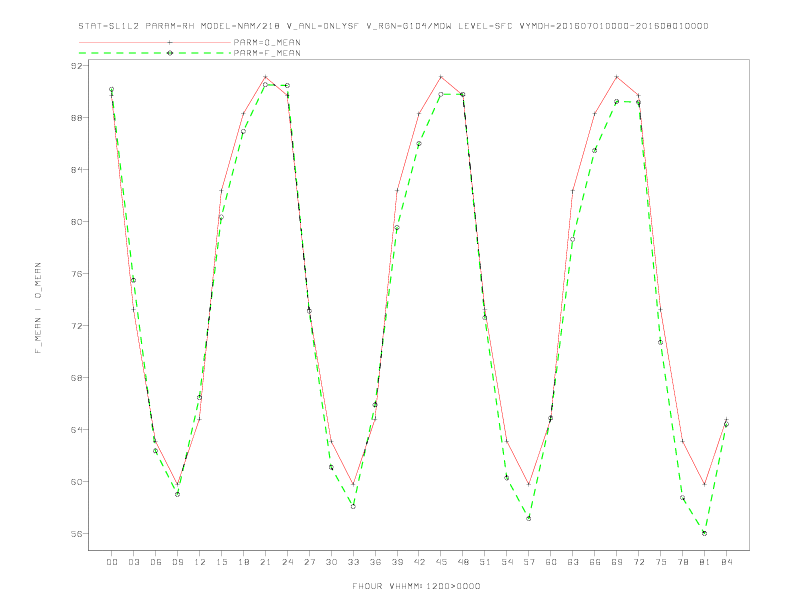The width and height of the screenshot is (792, 612).
Task: Click x-axis forecast hour label 24
Action: pyautogui.click(x=287, y=562)
